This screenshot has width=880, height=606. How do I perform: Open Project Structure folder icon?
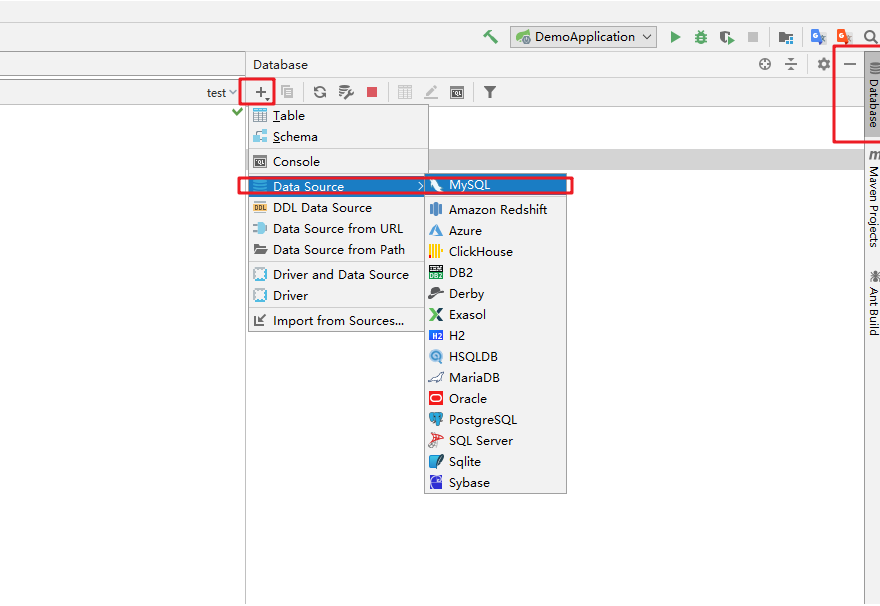coord(786,38)
